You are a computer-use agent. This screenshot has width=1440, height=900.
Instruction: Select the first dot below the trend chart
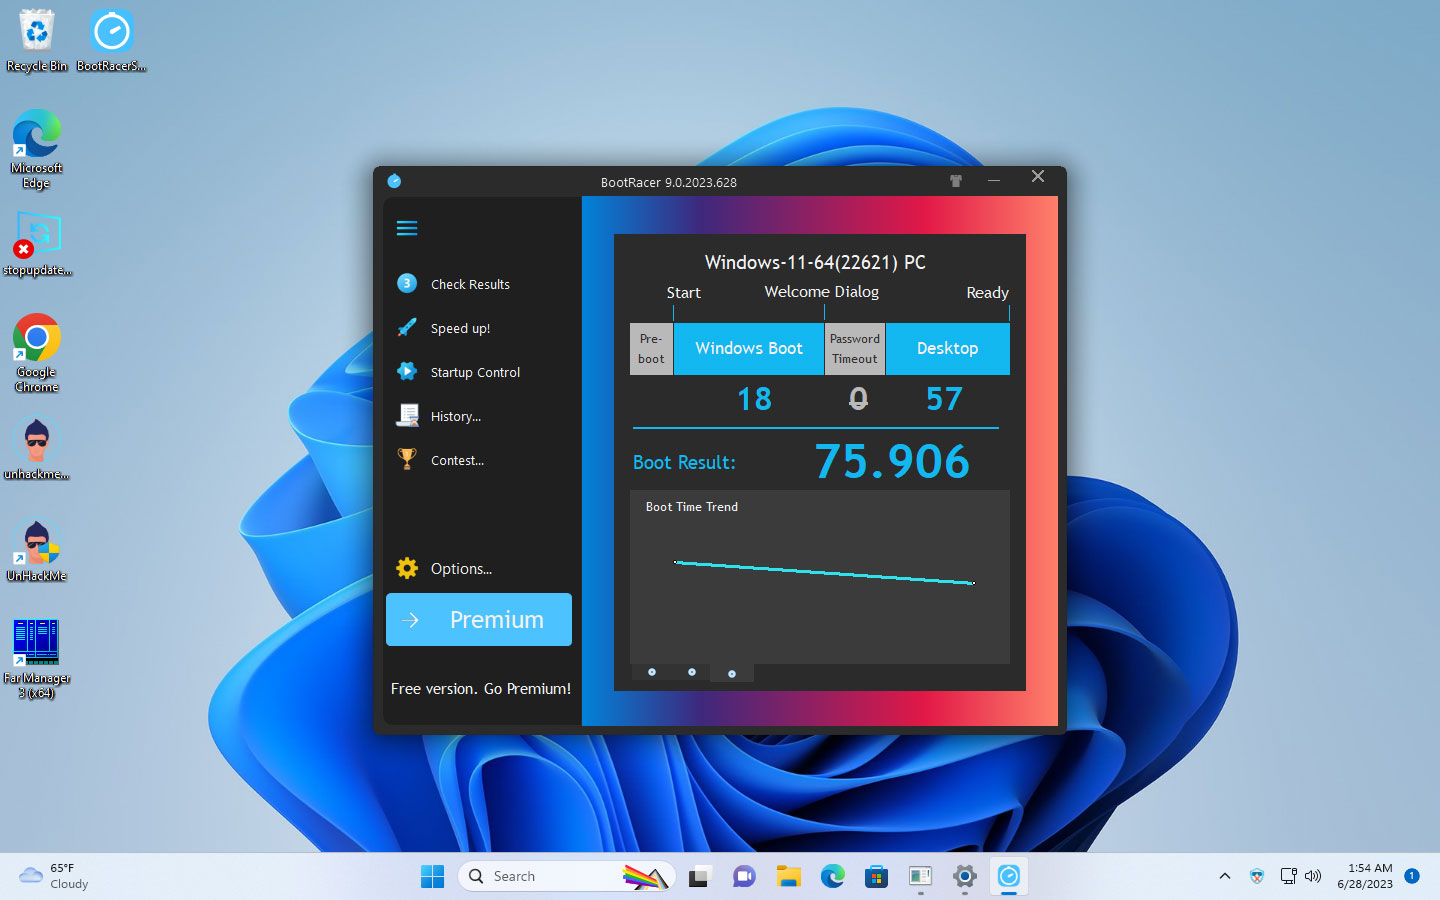[x=652, y=672]
